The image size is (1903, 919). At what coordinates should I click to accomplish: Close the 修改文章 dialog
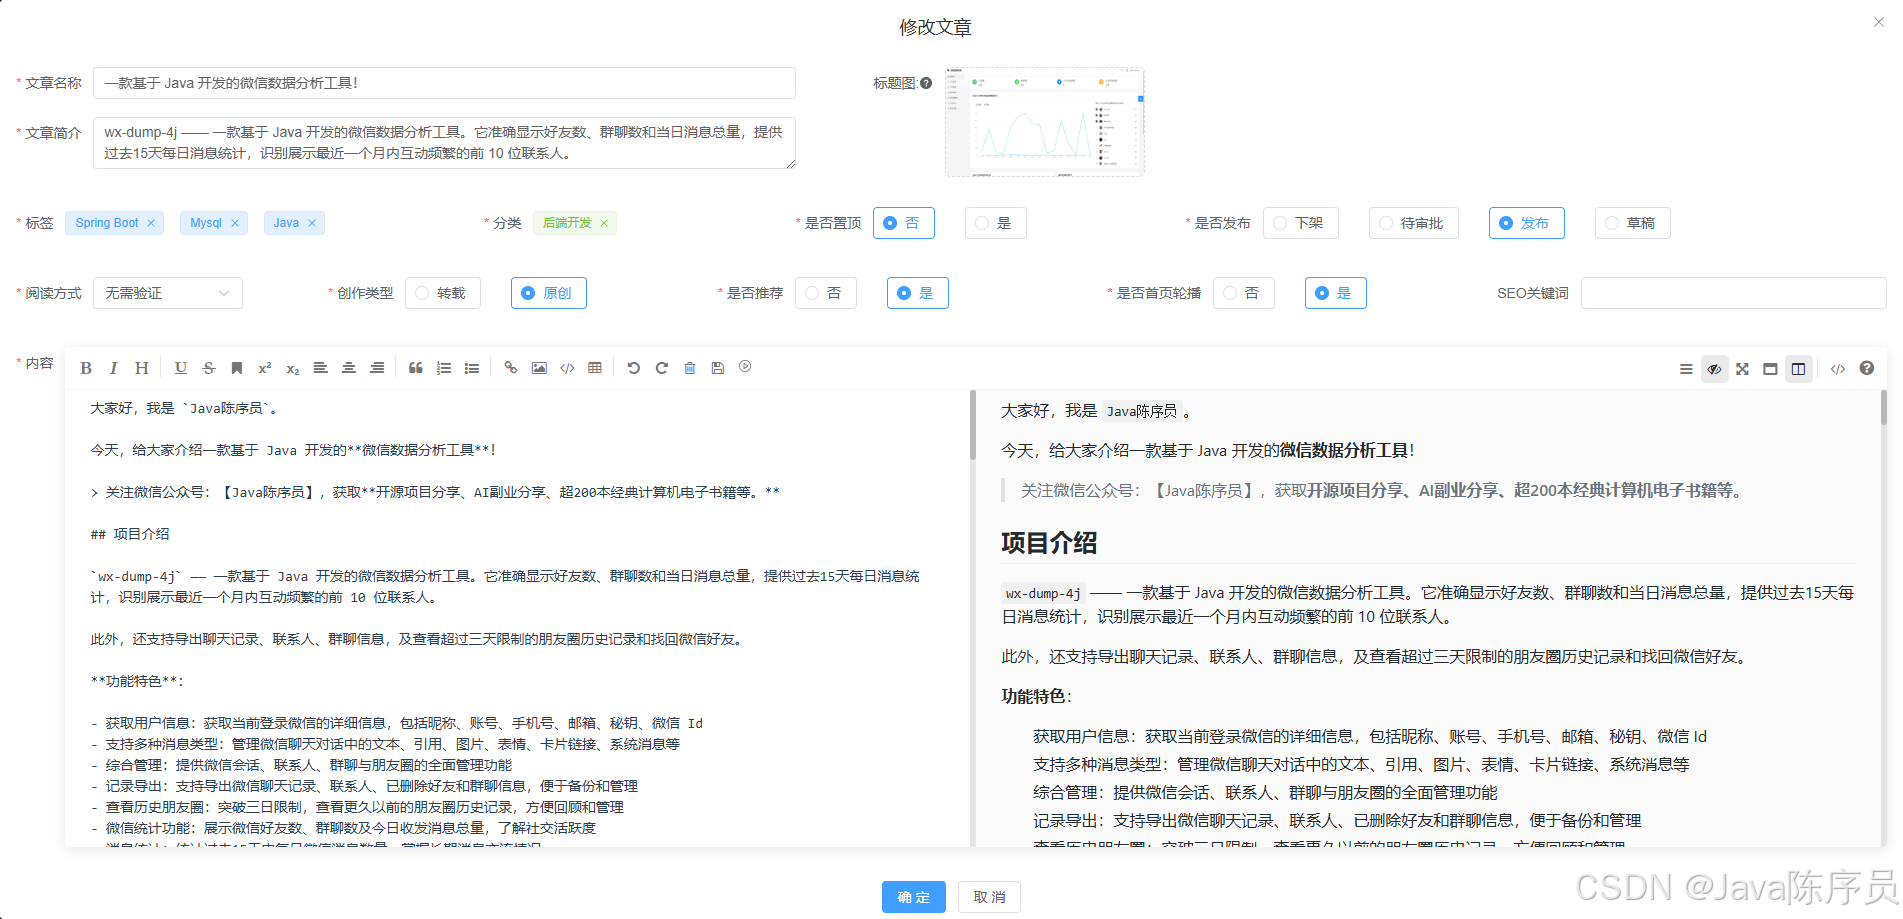pyautogui.click(x=1878, y=22)
